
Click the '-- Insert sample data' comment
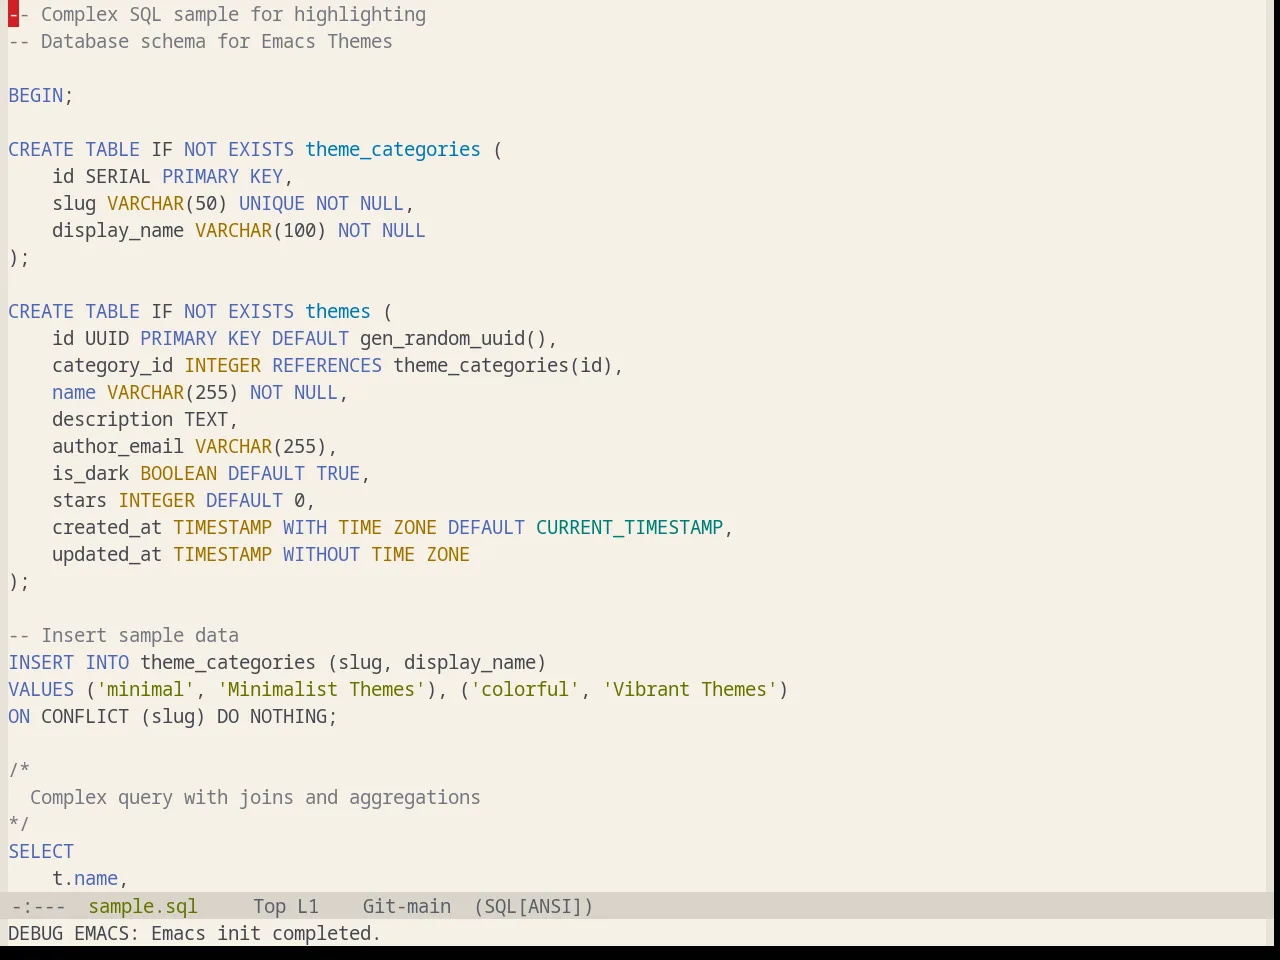pyautogui.click(x=124, y=636)
